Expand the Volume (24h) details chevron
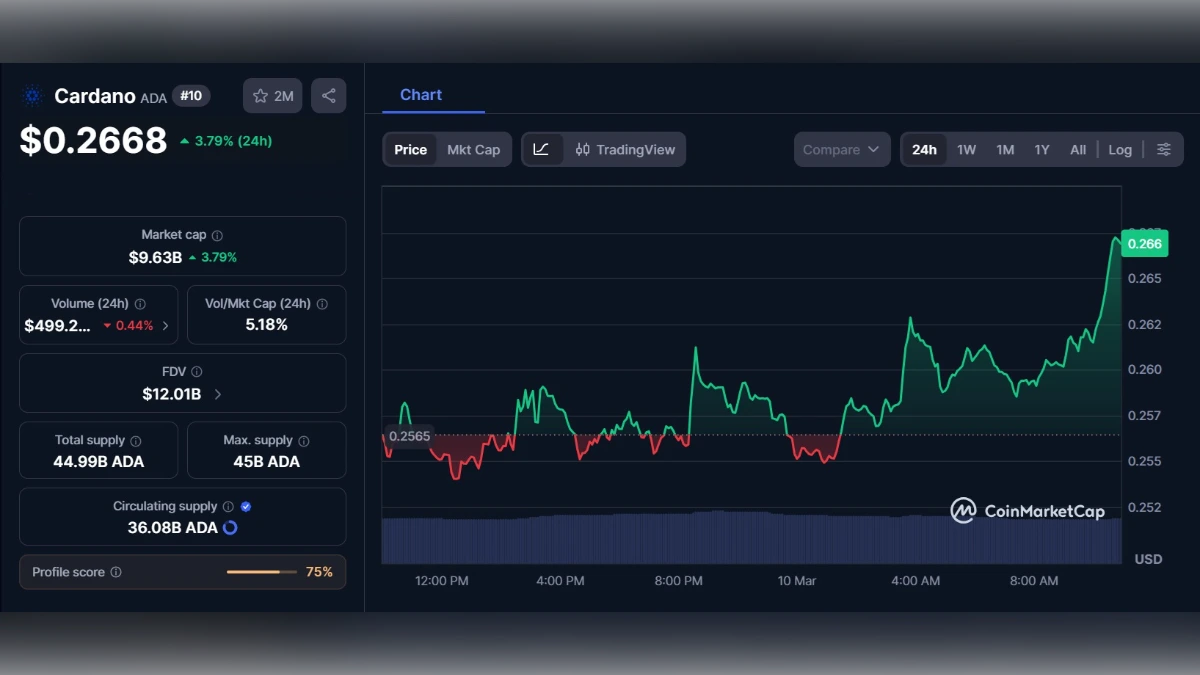Screen dimensions: 1200x675 coord(164,324)
